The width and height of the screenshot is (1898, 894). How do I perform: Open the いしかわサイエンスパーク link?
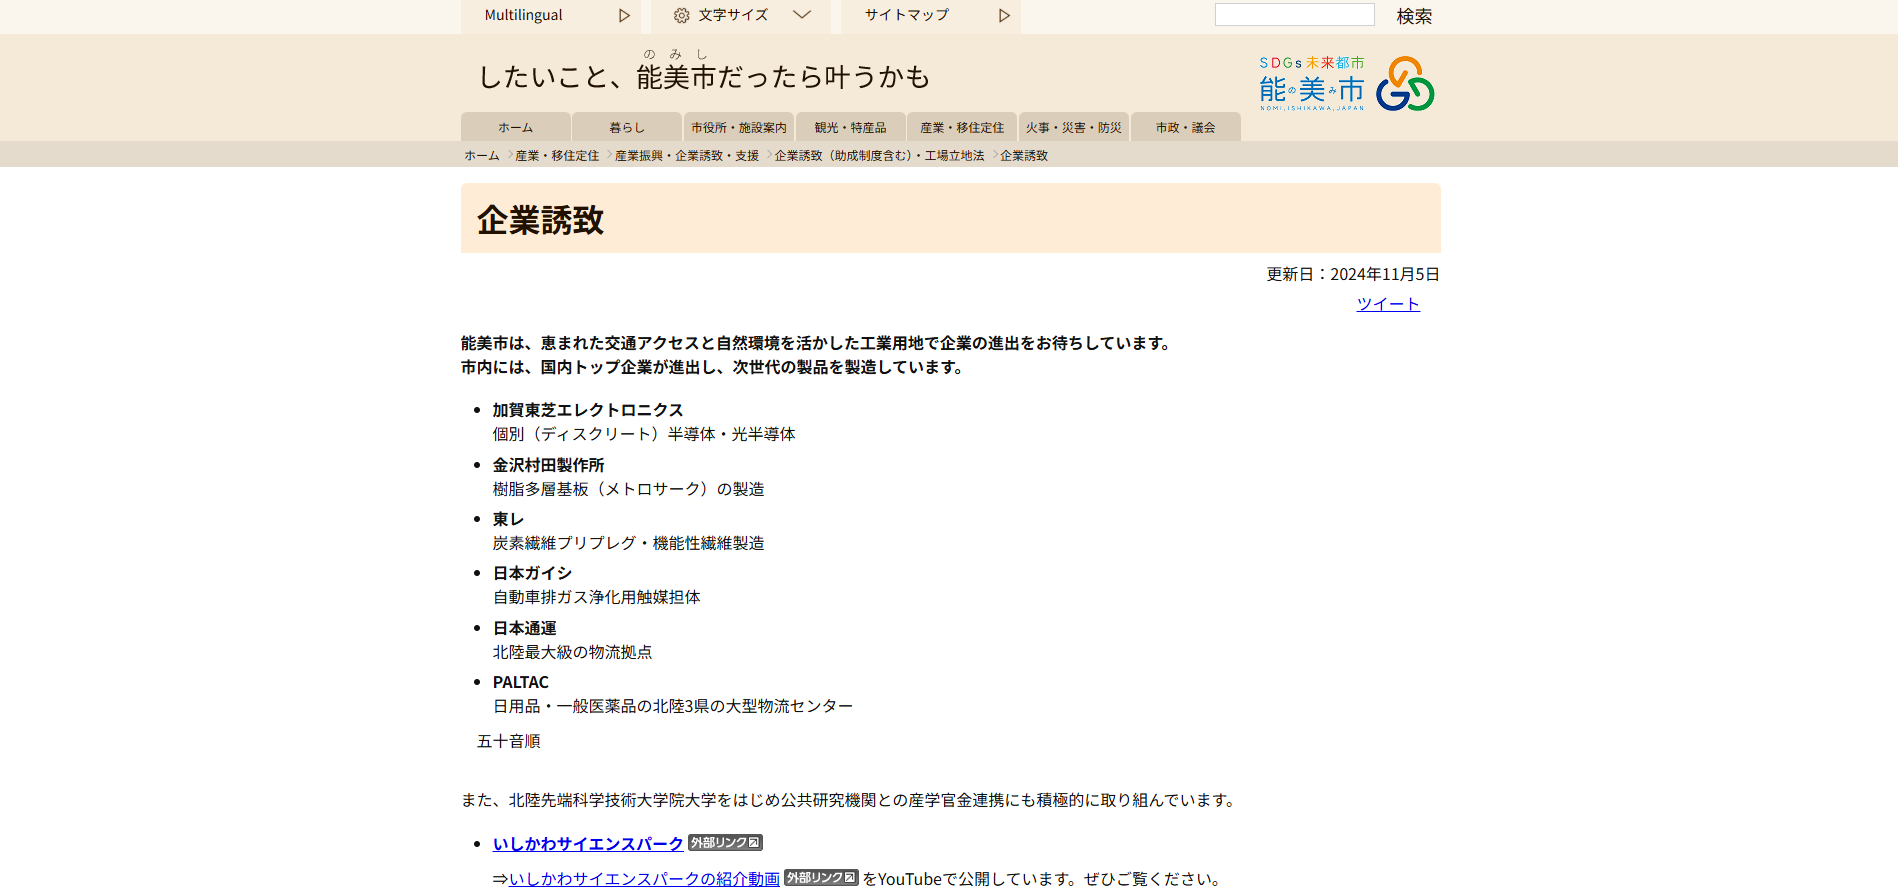click(588, 844)
